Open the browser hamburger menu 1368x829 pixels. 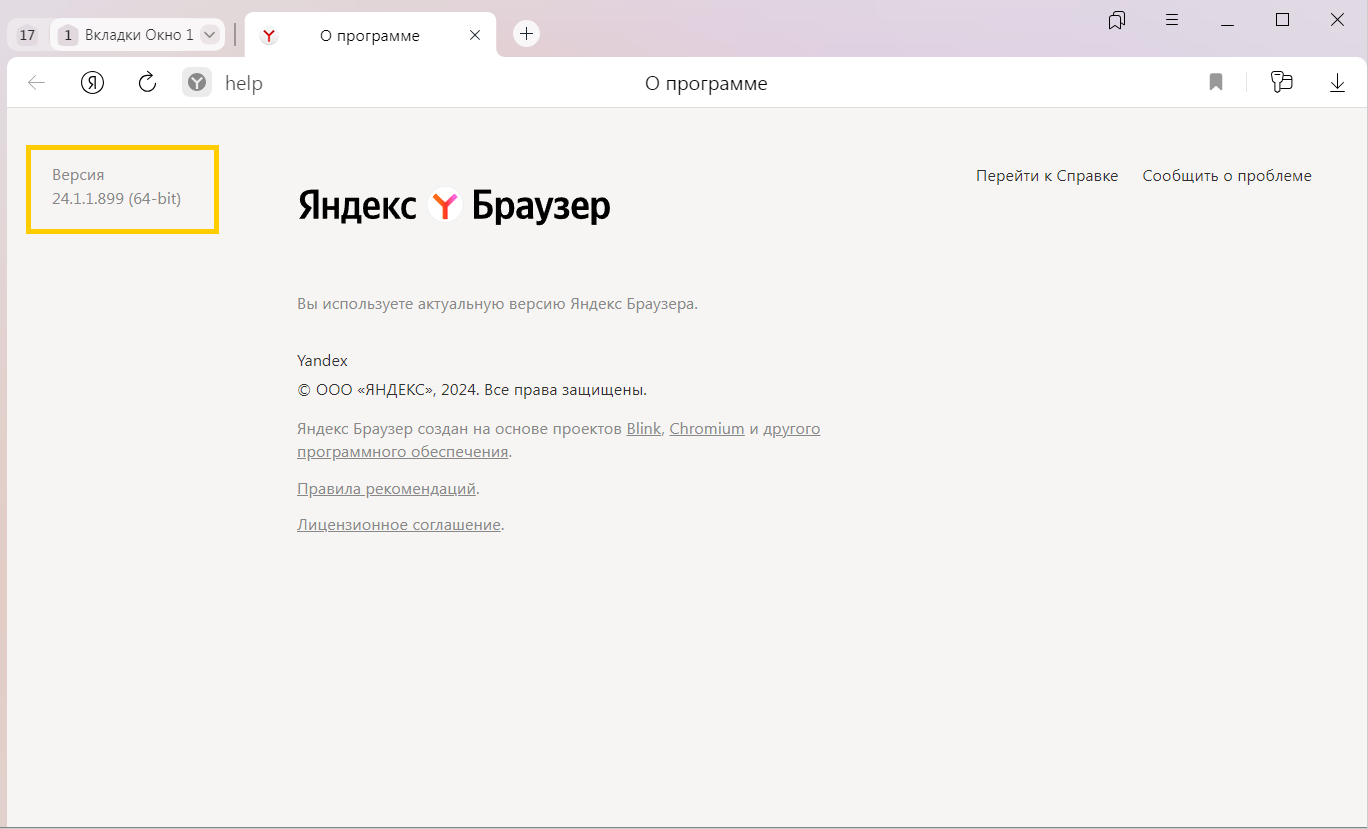(x=1172, y=20)
